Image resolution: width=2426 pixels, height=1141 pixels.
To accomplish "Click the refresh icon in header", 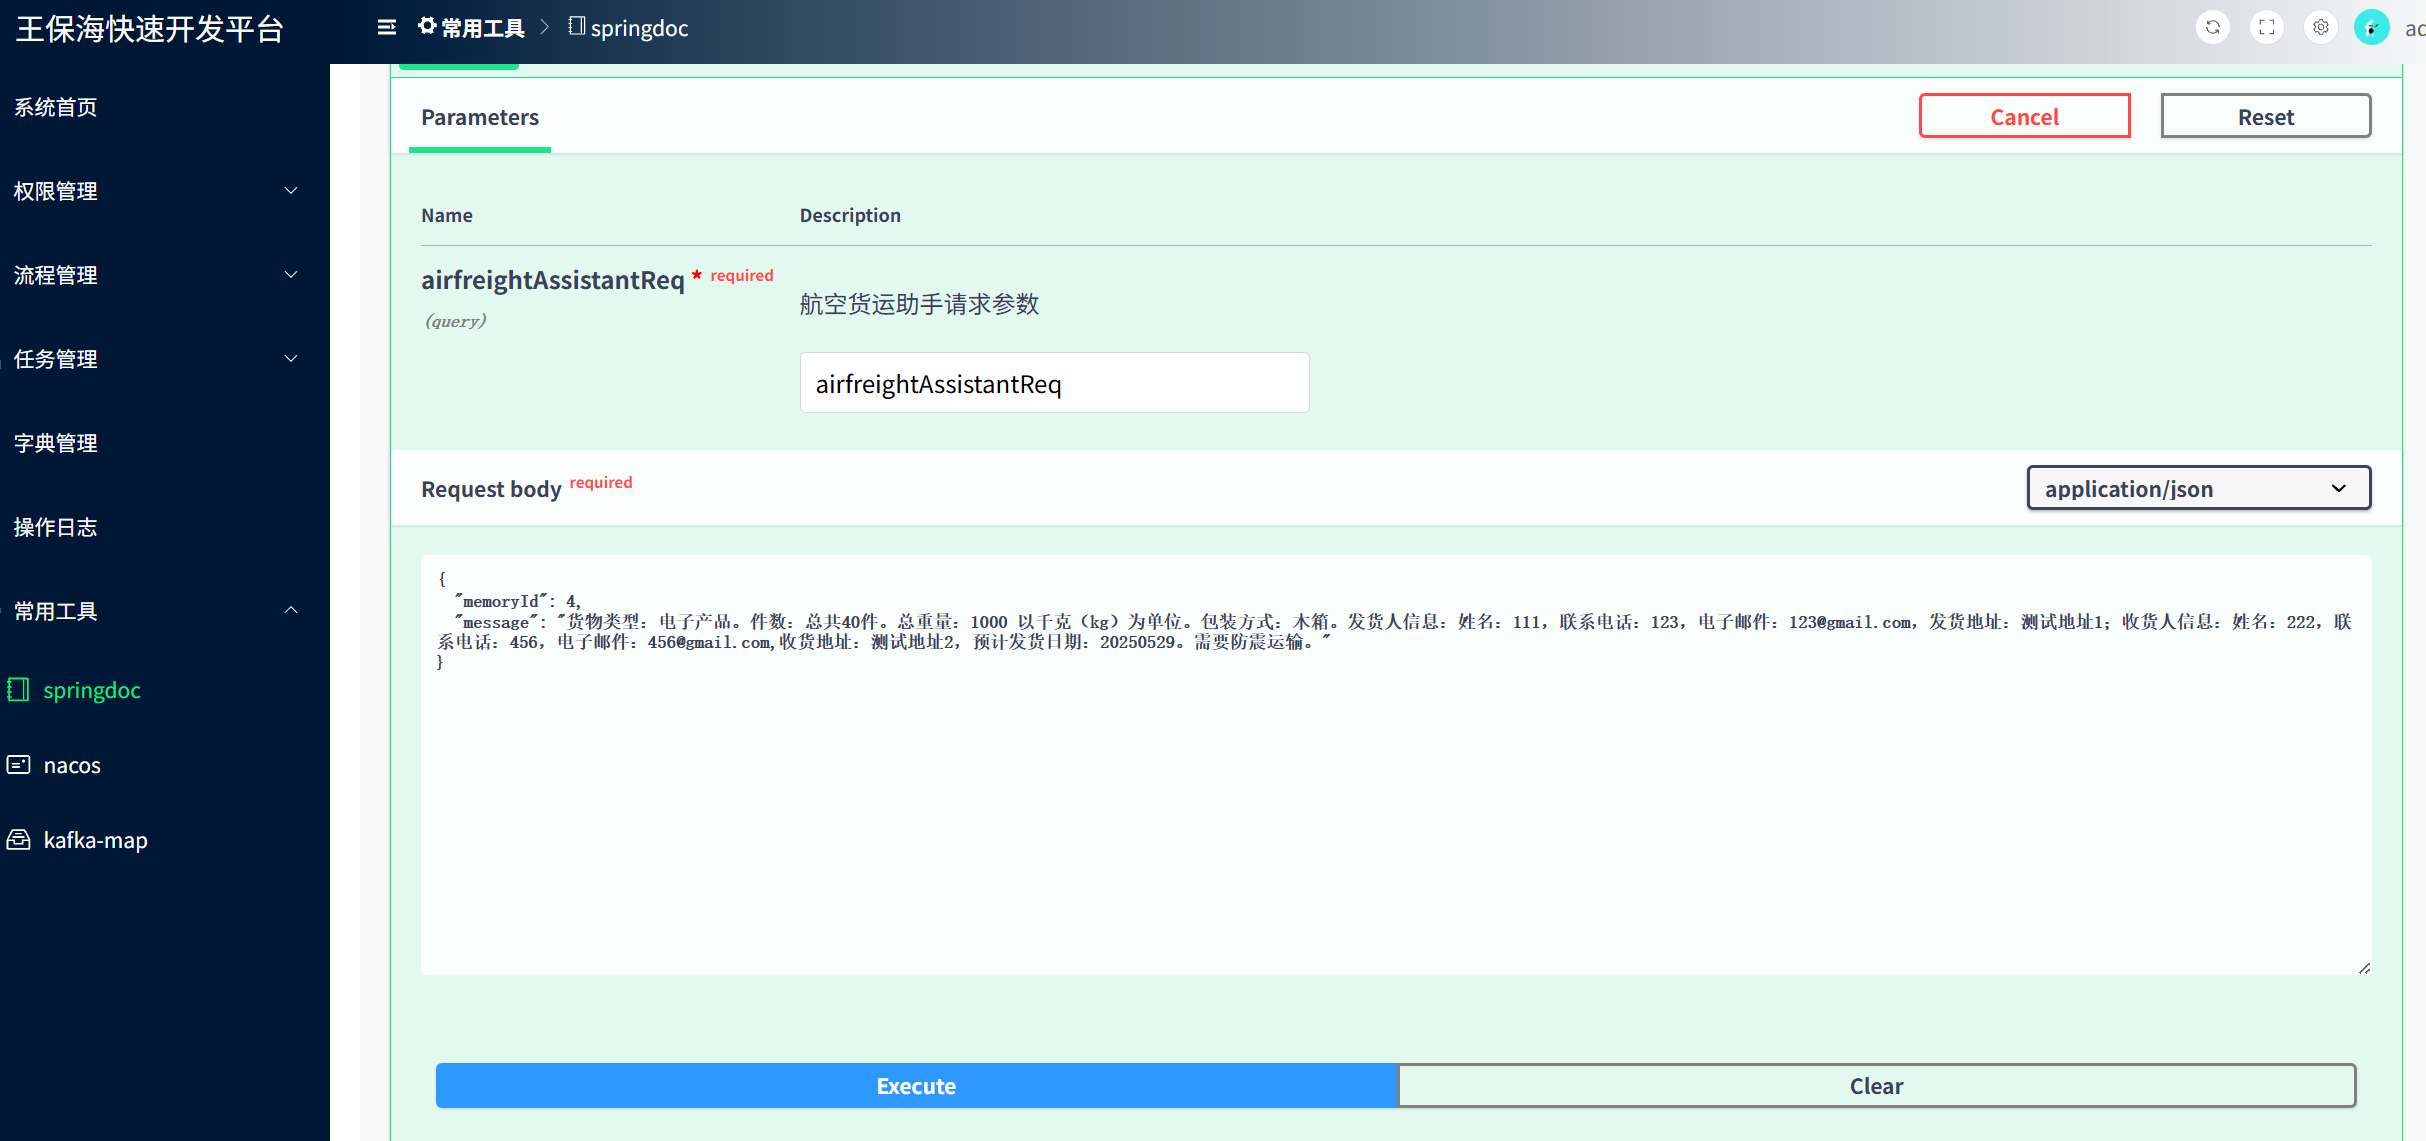I will click(2212, 28).
